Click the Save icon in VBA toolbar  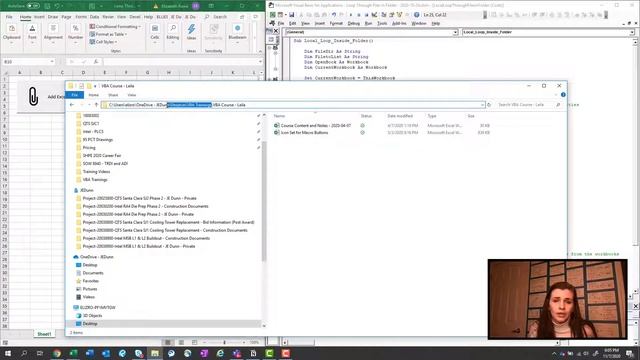coord(291,15)
